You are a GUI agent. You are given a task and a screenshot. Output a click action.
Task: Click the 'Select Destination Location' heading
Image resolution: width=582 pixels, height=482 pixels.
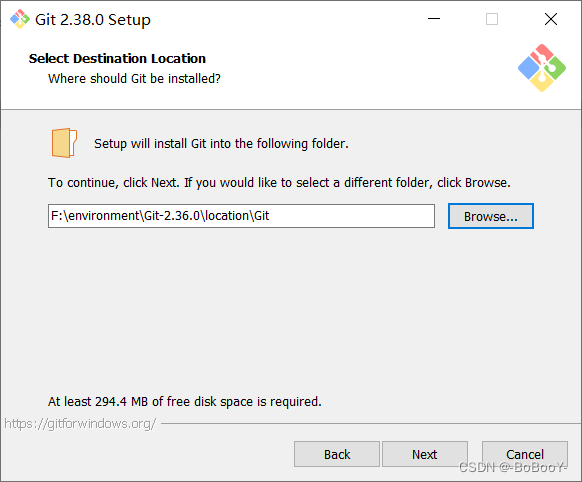117,59
